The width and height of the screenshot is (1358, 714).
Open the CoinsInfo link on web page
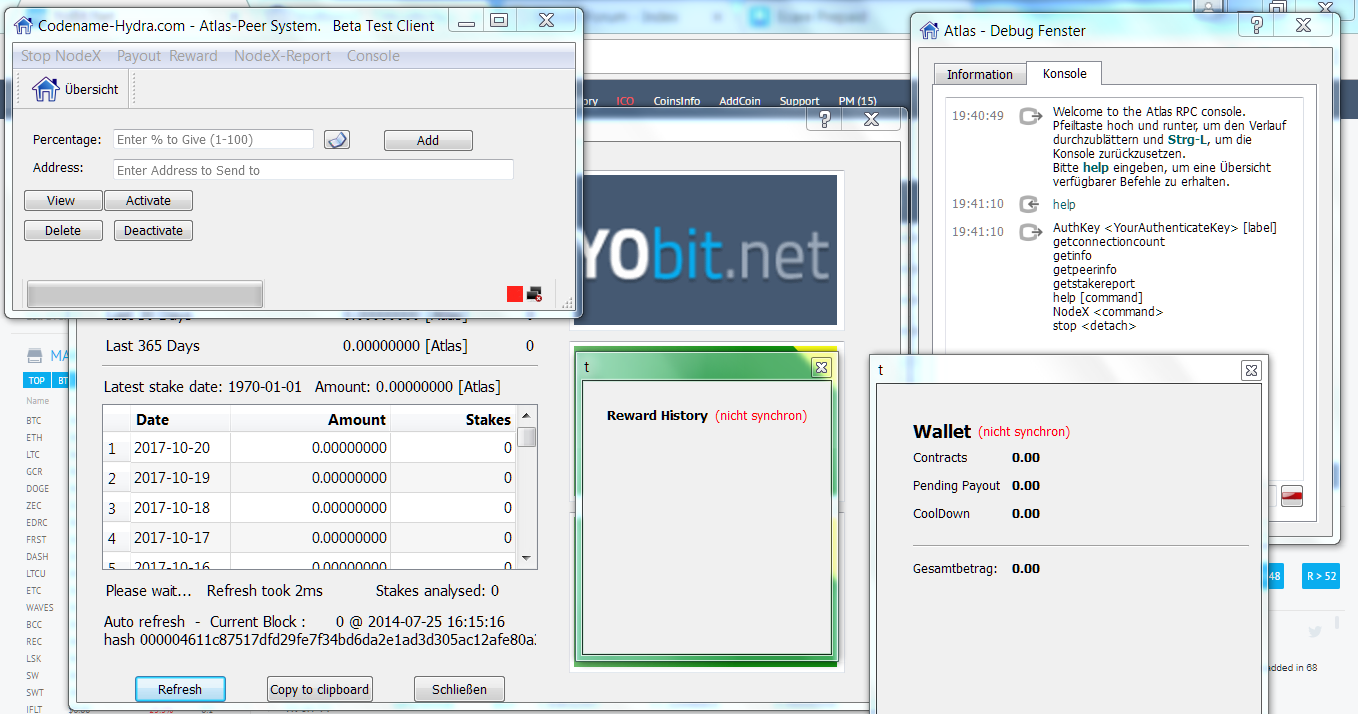point(676,101)
